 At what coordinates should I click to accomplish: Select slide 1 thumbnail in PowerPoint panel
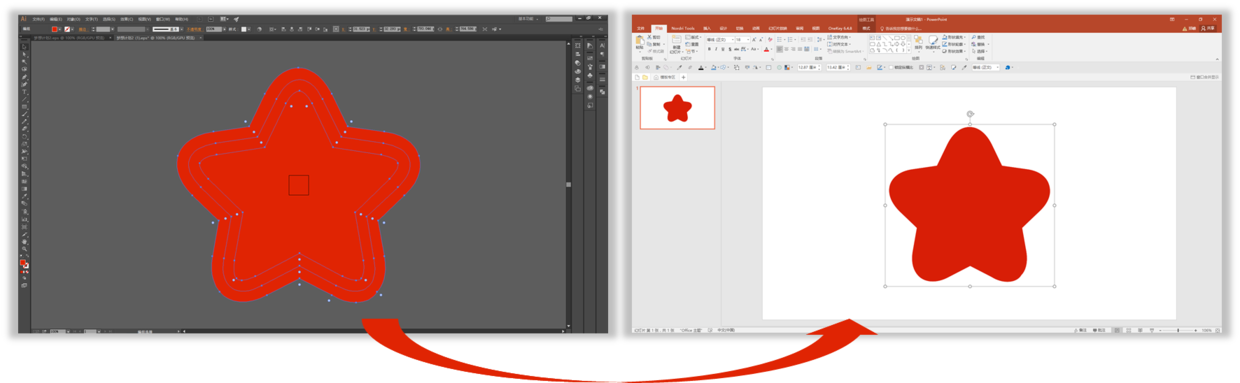[x=677, y=108]
